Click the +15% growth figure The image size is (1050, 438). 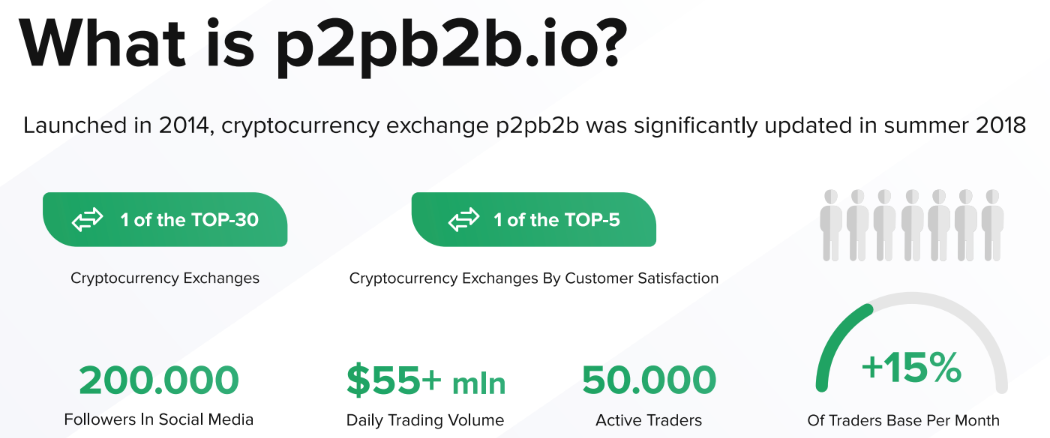(x=911, y=368)
